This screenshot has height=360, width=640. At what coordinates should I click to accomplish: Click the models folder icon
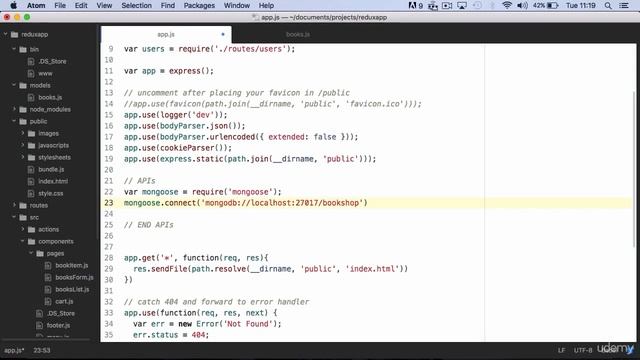[23, 85]
